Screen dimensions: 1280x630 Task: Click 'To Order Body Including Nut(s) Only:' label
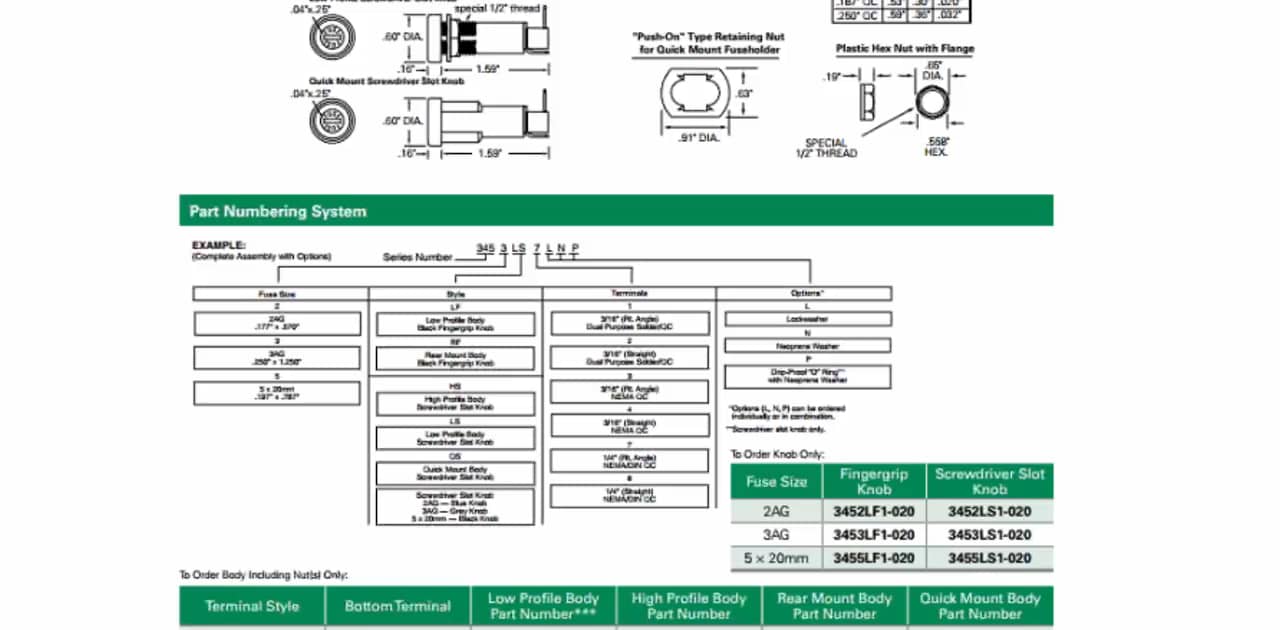click(x=263, y=575)
